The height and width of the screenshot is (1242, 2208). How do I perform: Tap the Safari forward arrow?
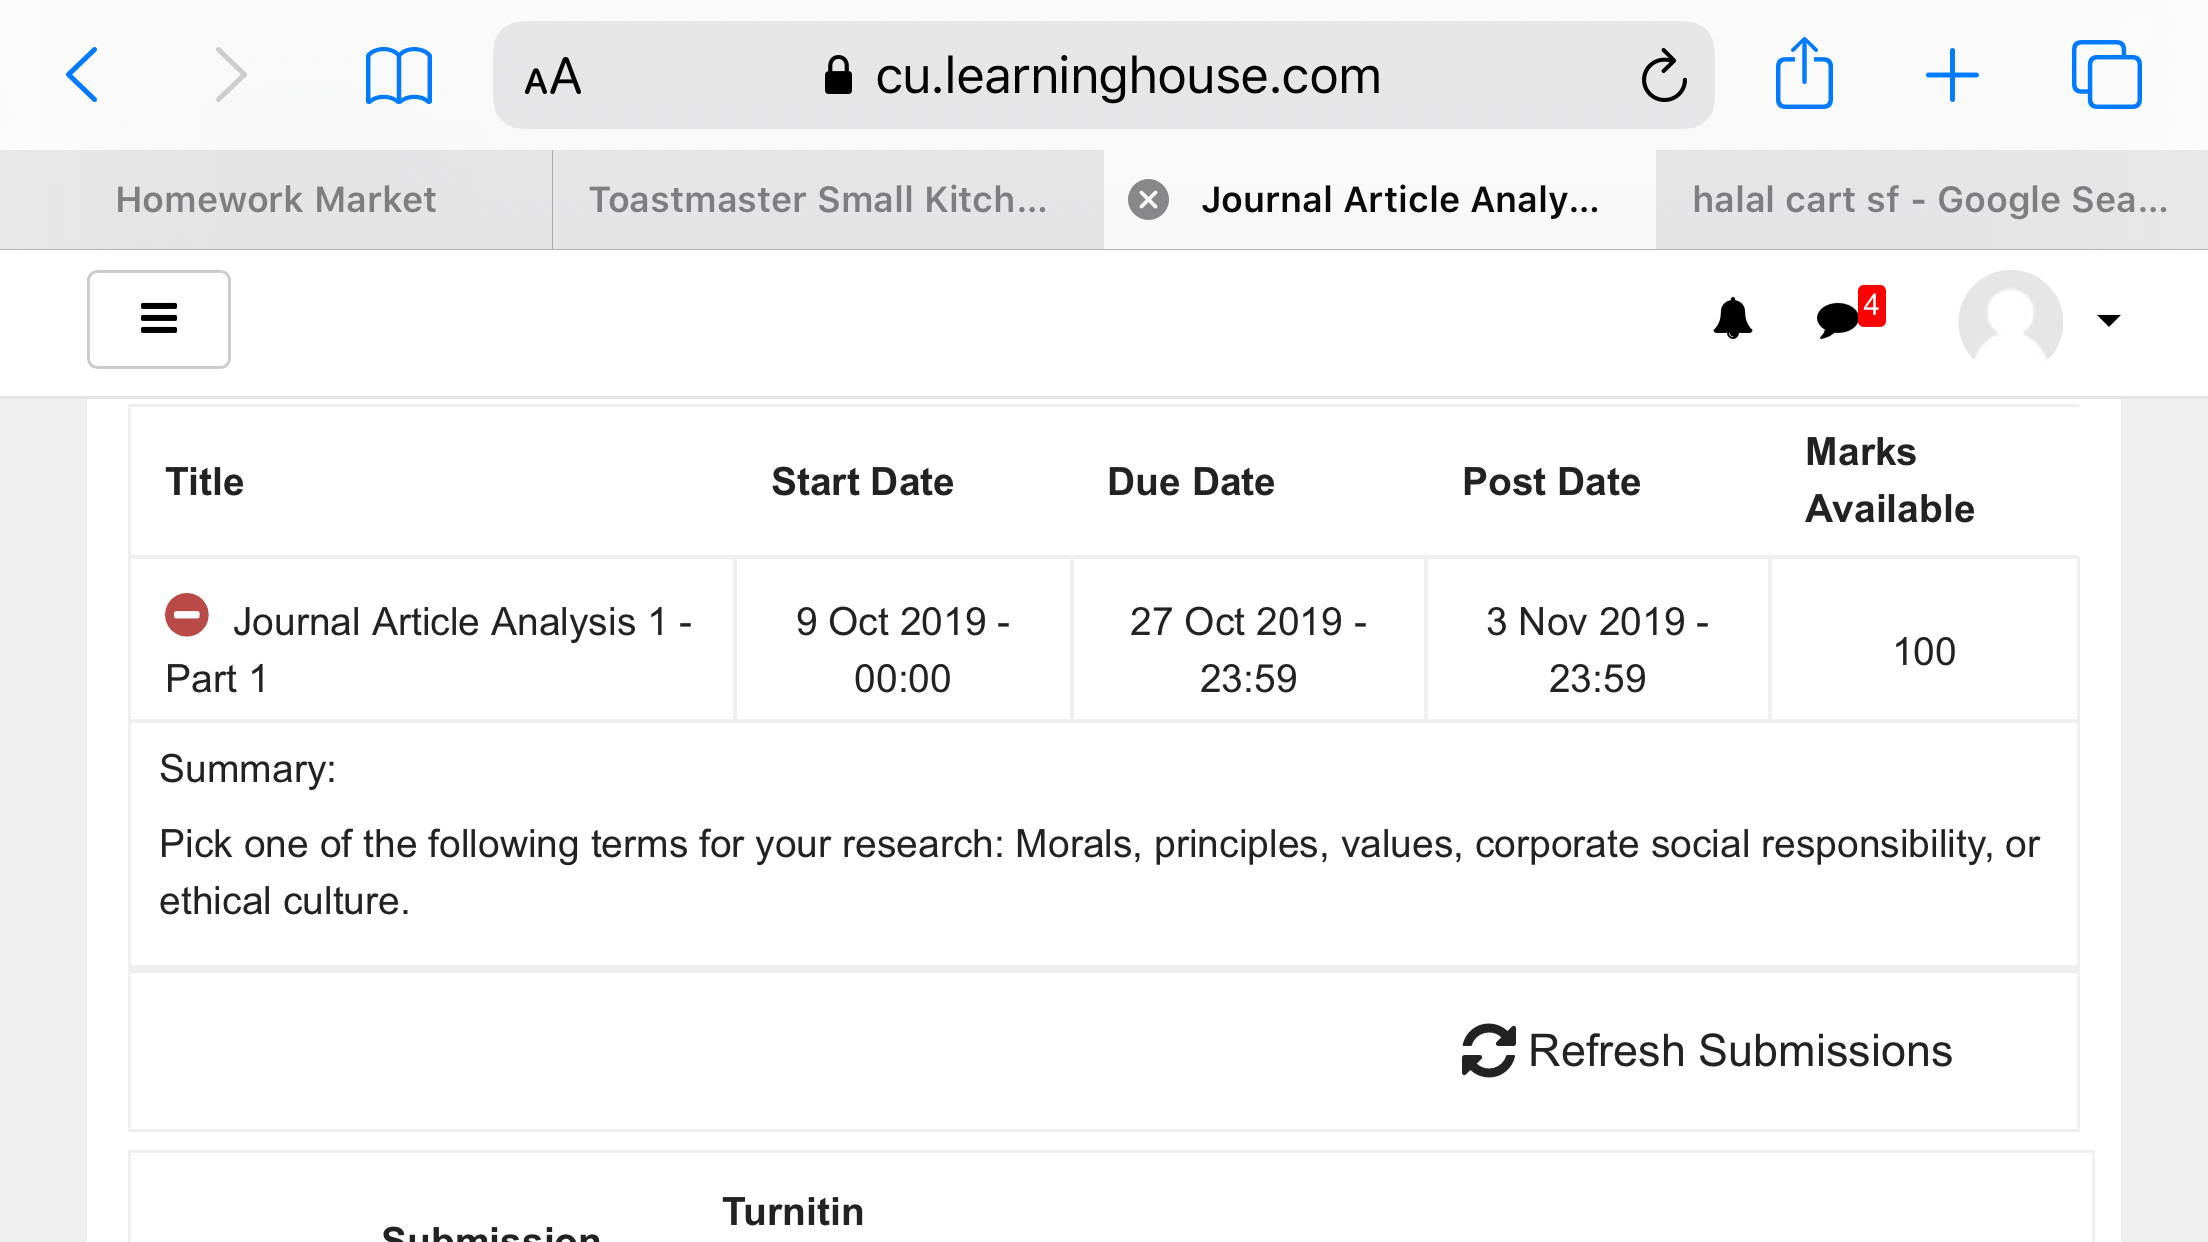coord(230,75)
